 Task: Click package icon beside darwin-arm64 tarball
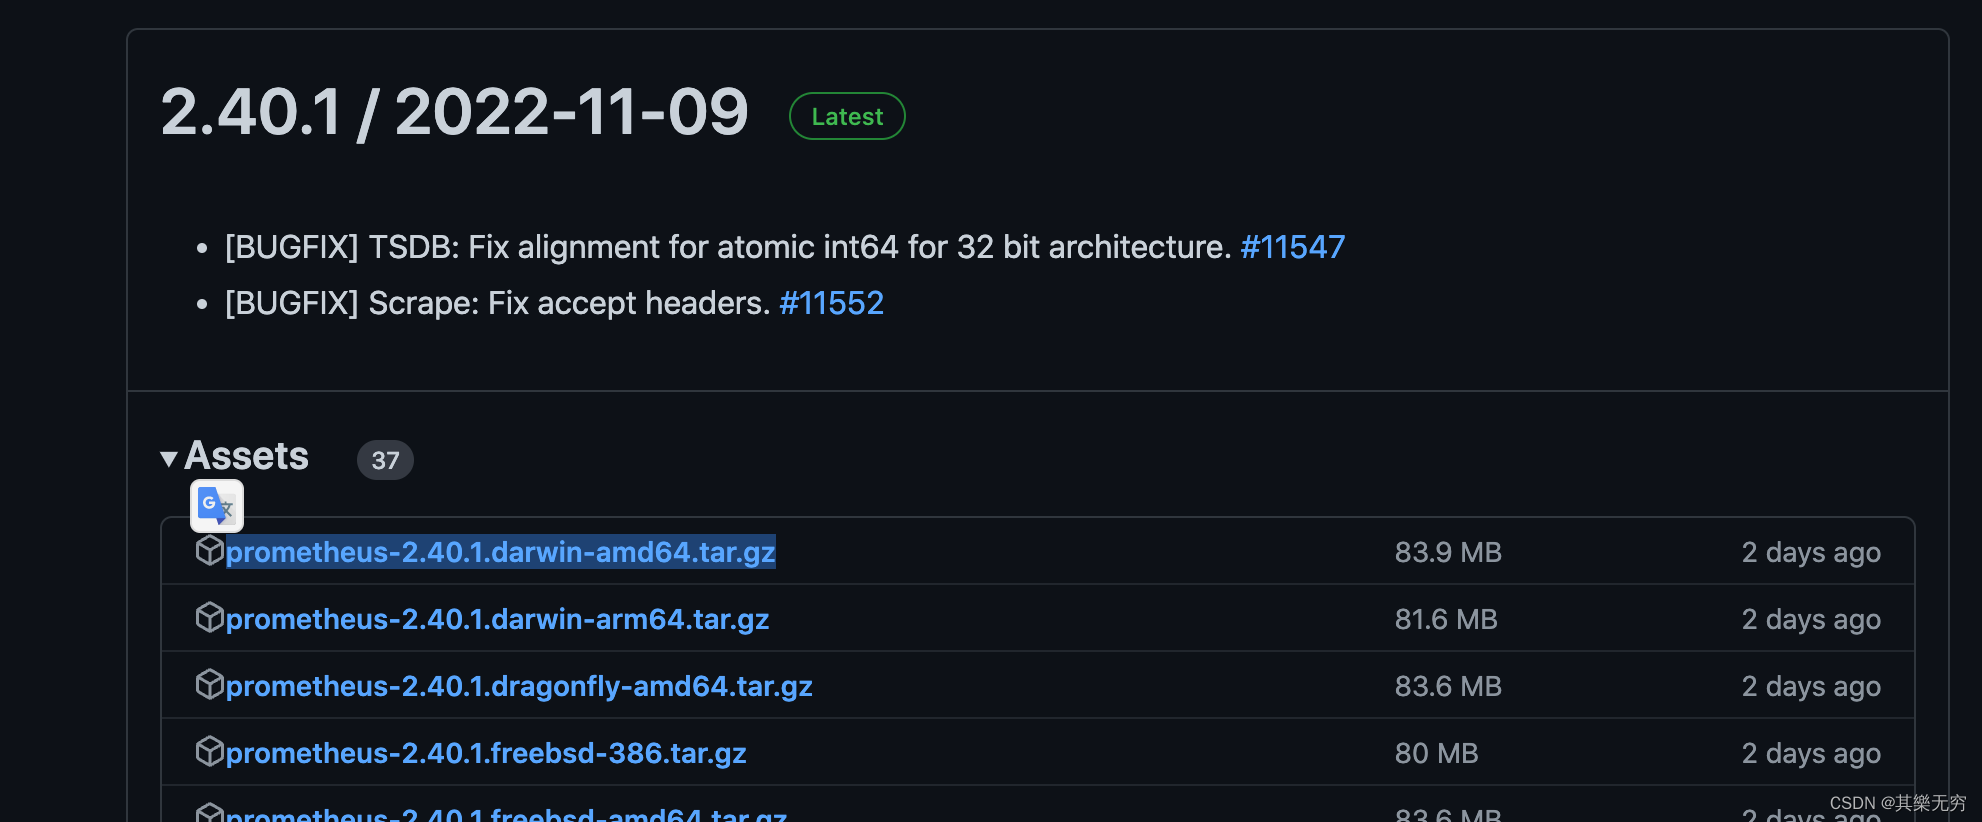point(209,617)
